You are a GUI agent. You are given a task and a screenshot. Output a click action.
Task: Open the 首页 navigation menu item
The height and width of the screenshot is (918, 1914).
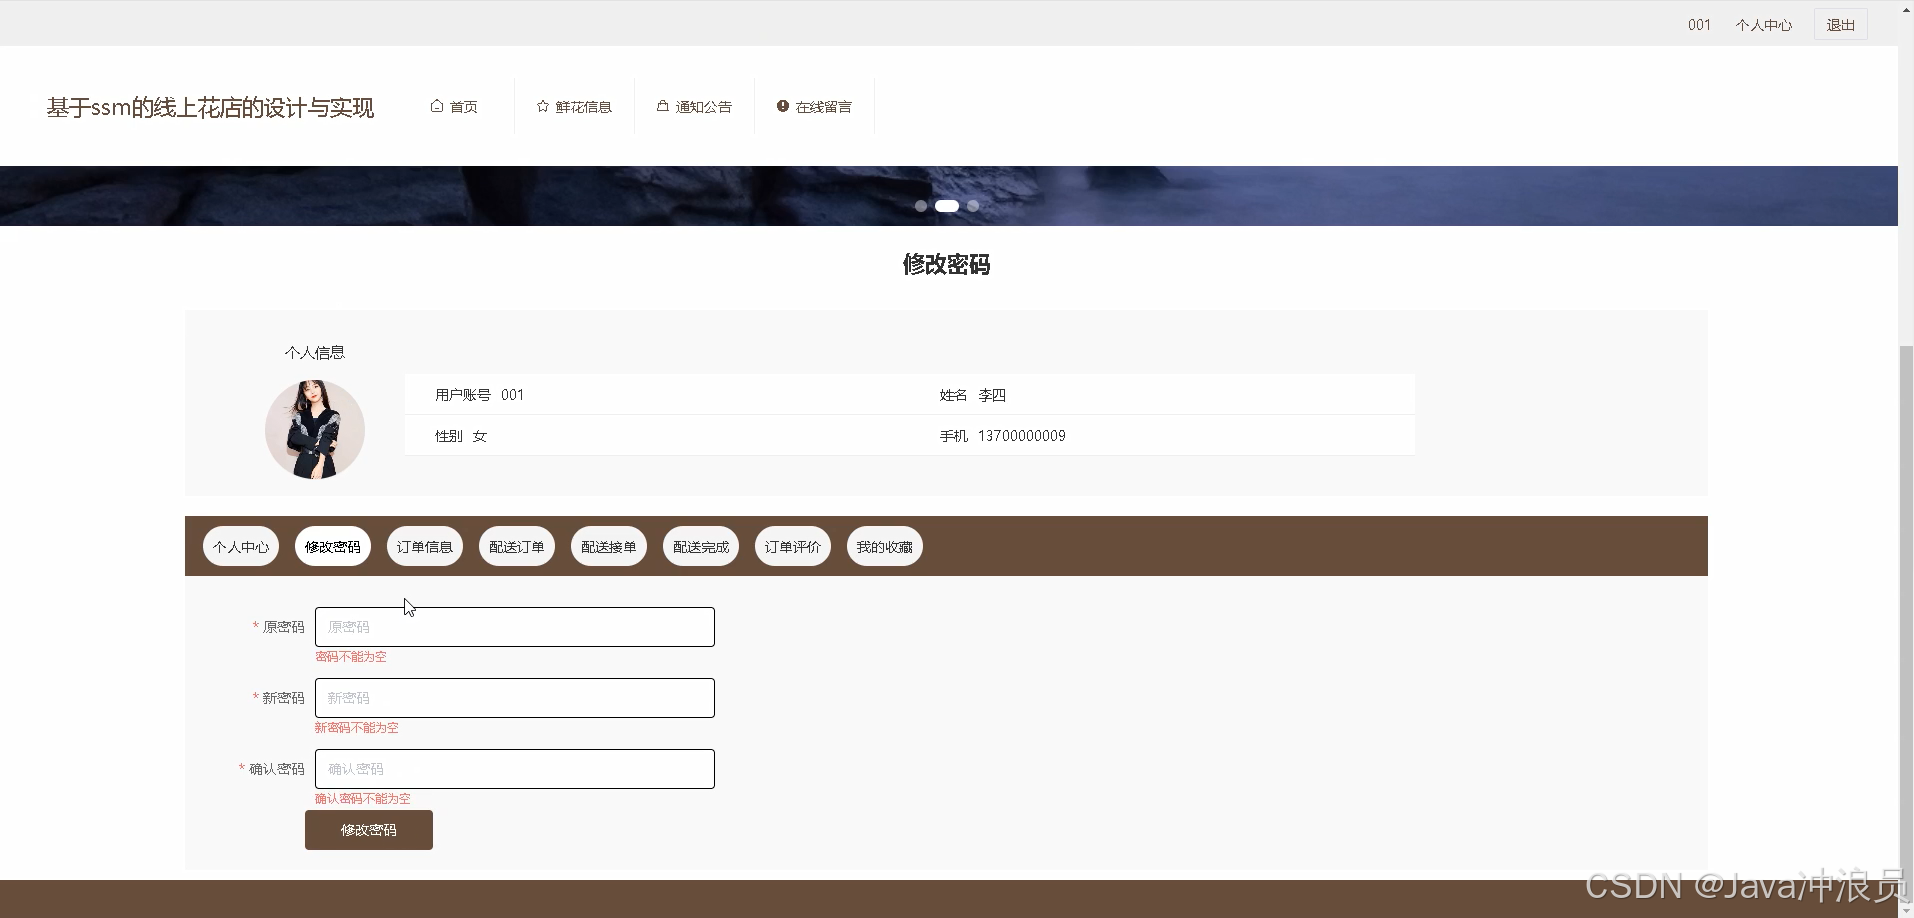point(462,105)
